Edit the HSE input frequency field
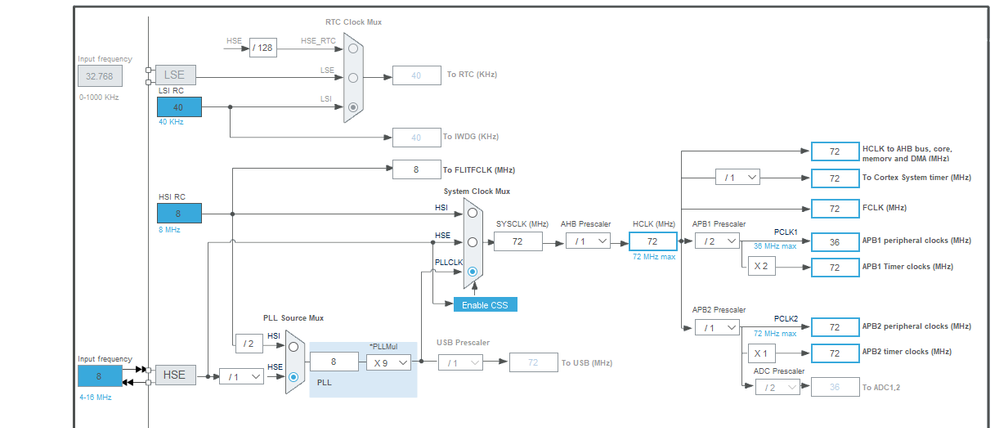 (99, 376)
